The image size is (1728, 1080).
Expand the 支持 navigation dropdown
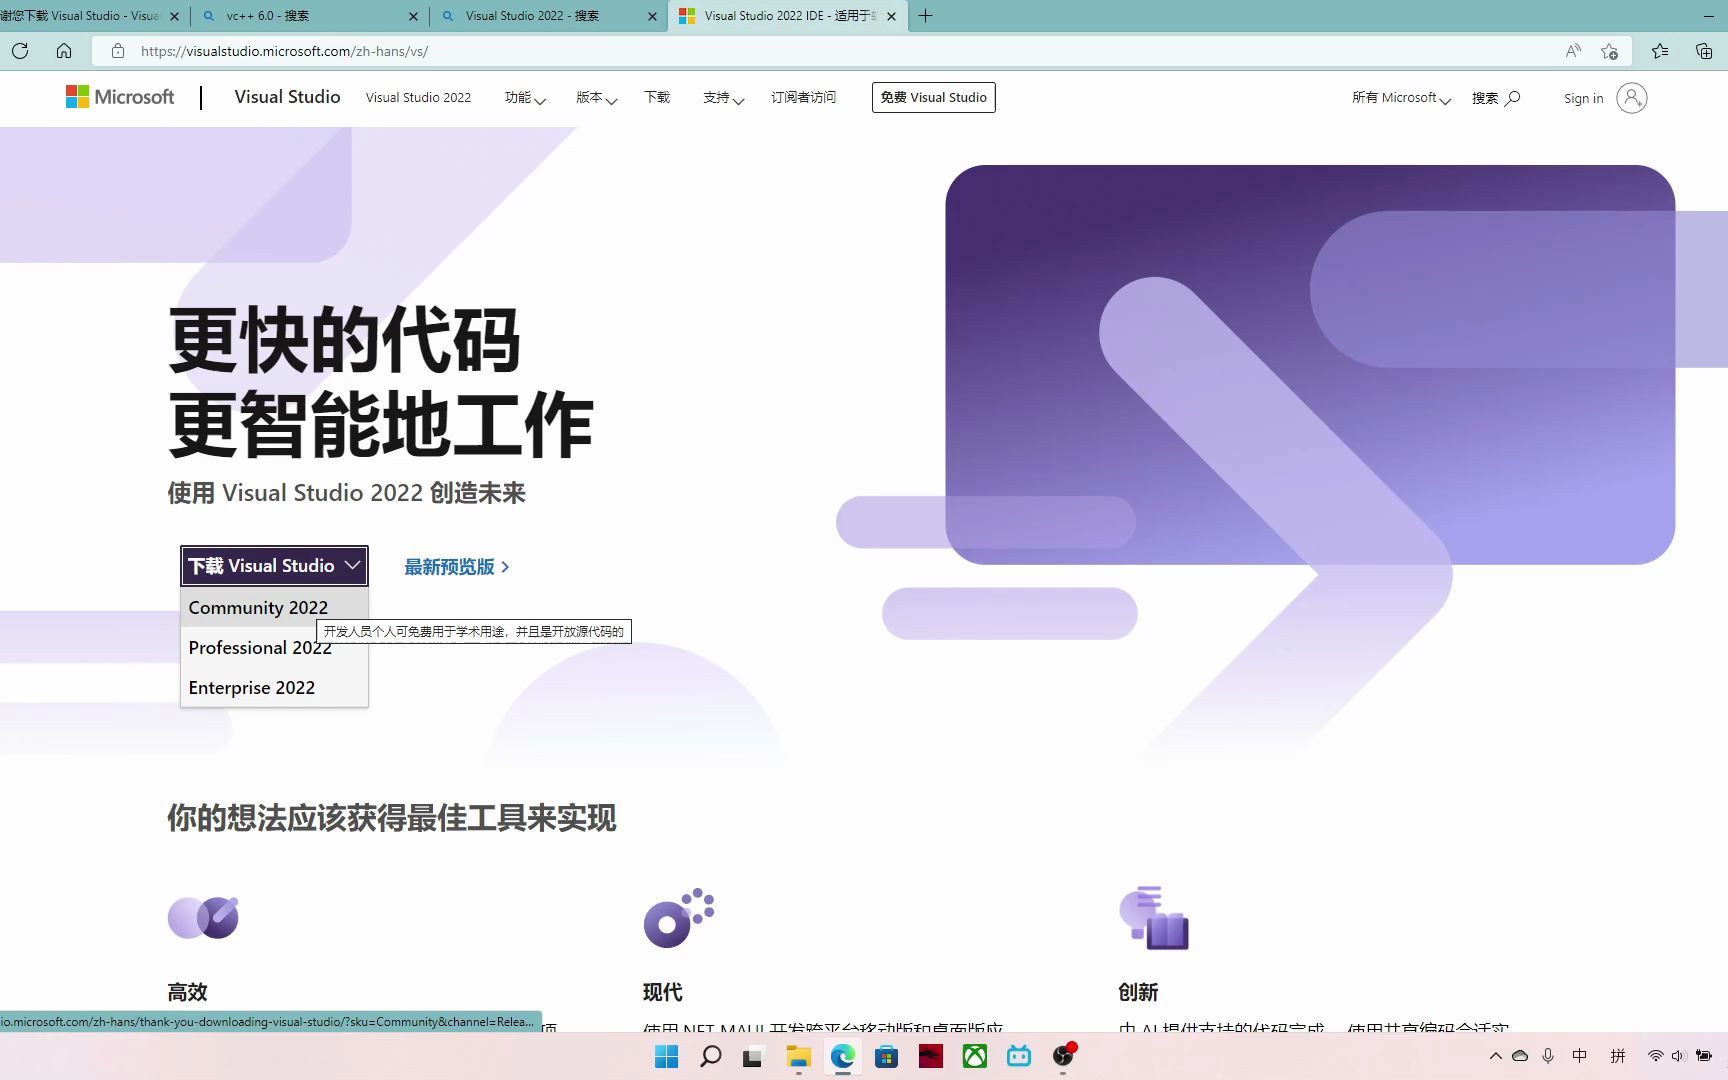pyautogui.click(x=723, y=97)
